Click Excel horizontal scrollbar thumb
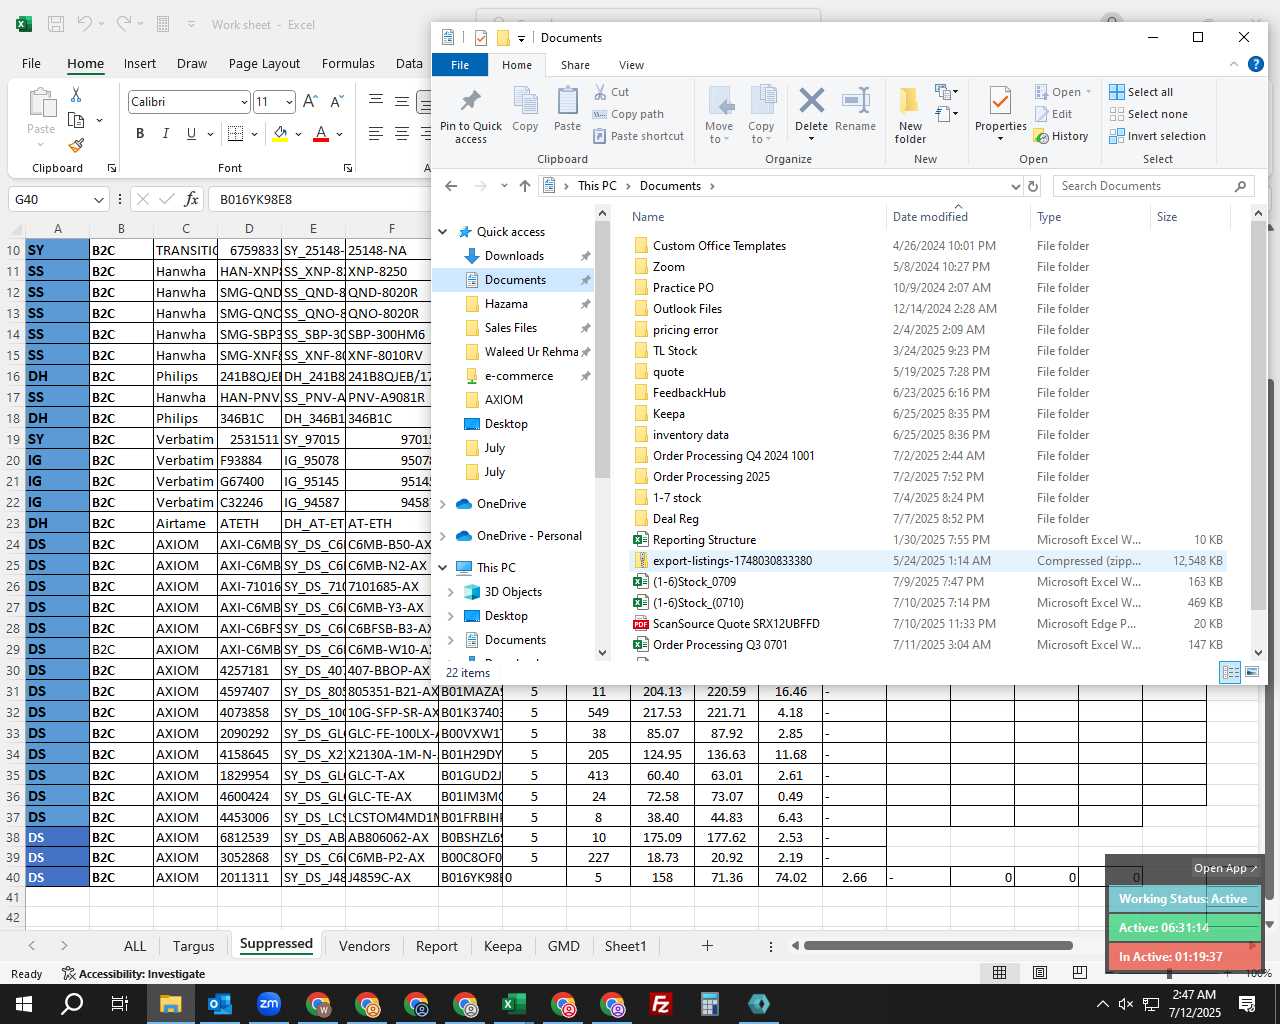The width and height of the screenshot is (1280, 1024). [938, 945]
